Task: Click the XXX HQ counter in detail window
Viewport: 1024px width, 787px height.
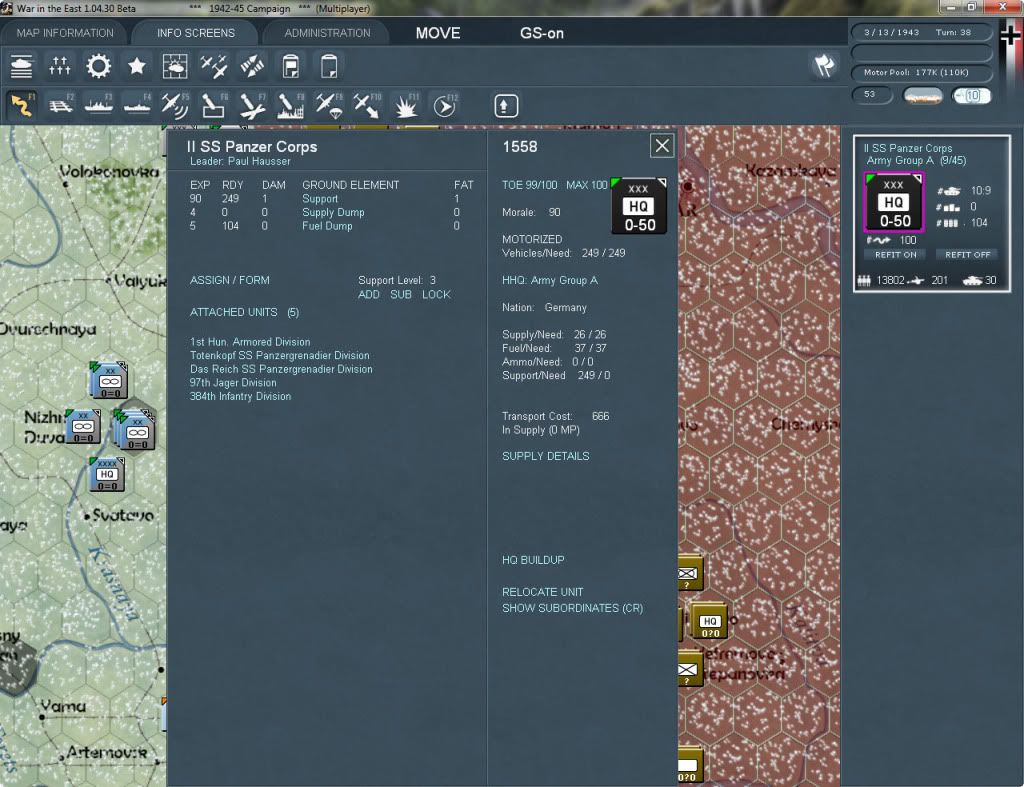Action: click(x=639, y=206)
